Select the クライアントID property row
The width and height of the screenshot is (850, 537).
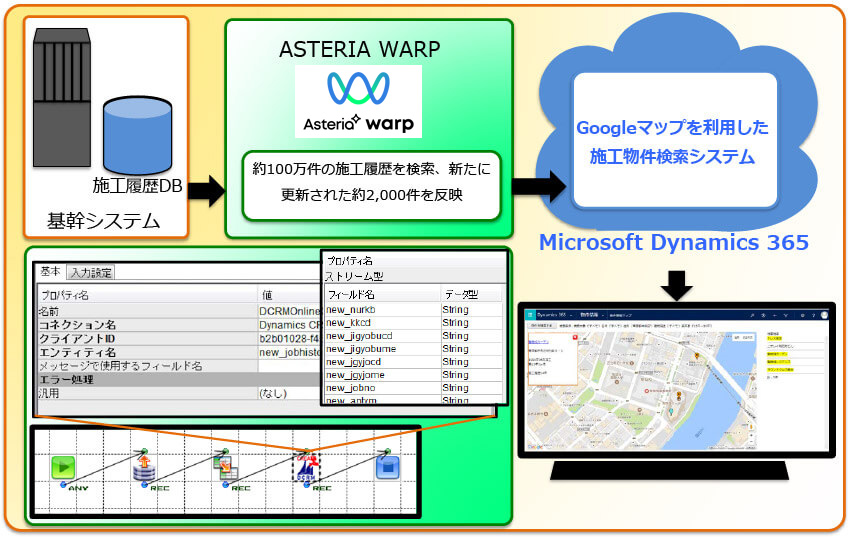point(179,338)
